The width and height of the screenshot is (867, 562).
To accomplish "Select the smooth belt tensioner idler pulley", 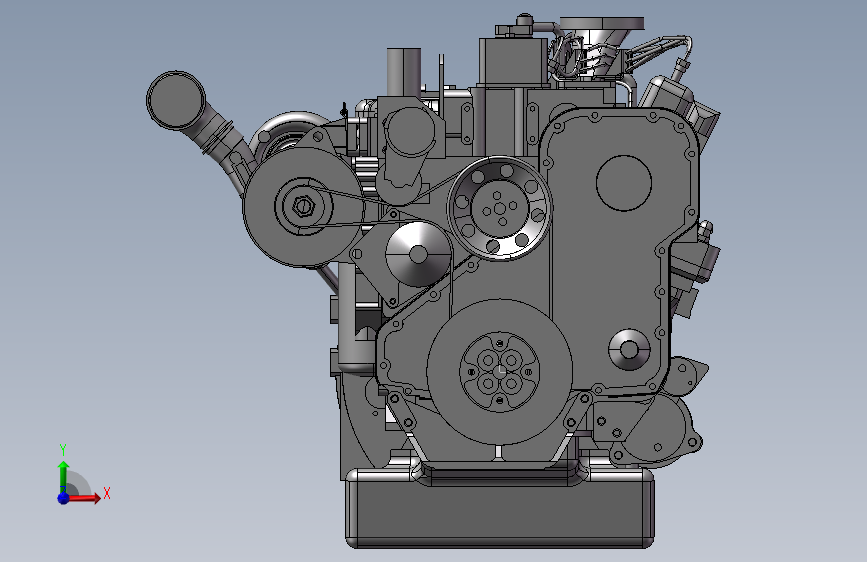I will pos(418,254).
